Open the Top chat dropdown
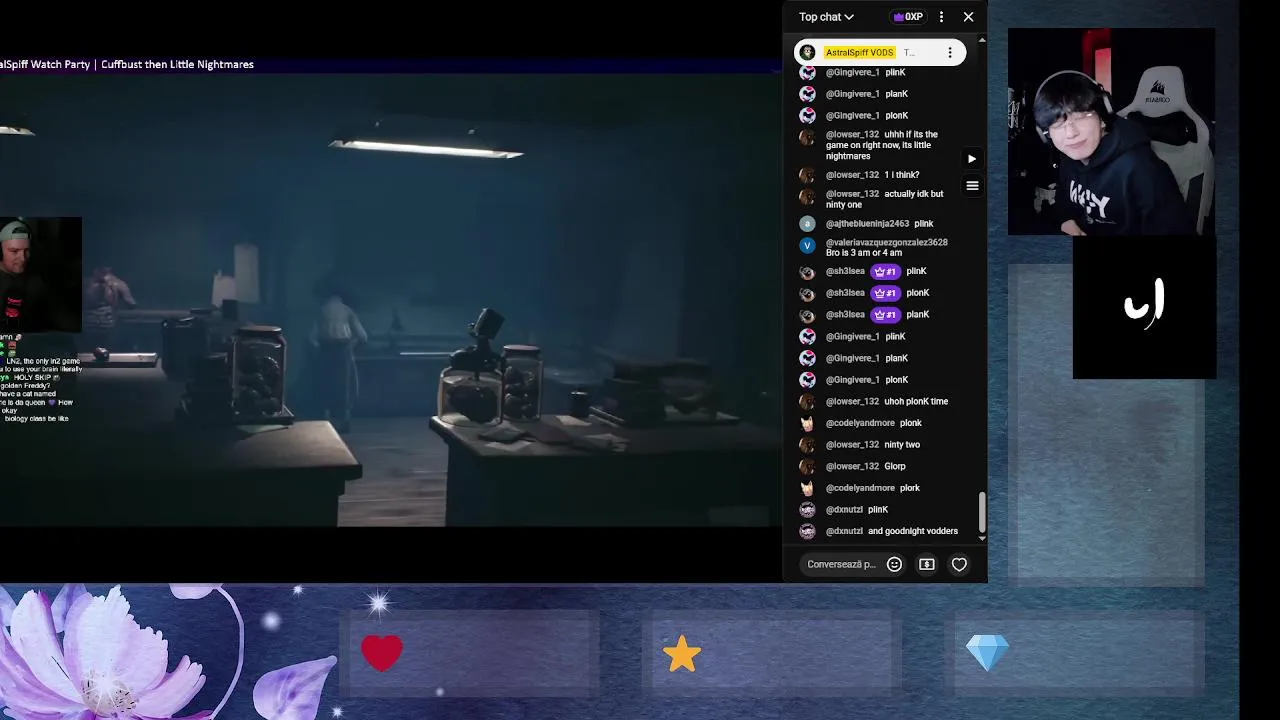Image resolution: width=1280 pixels, height=720 pixels. [826, 17]
